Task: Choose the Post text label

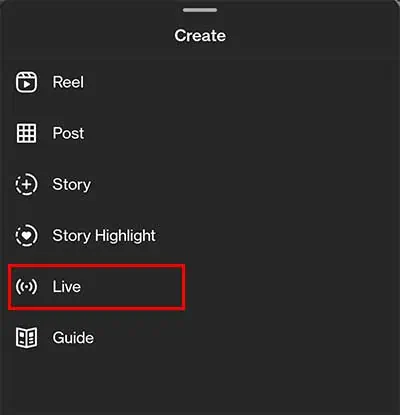Action: [x=68, y=133]
